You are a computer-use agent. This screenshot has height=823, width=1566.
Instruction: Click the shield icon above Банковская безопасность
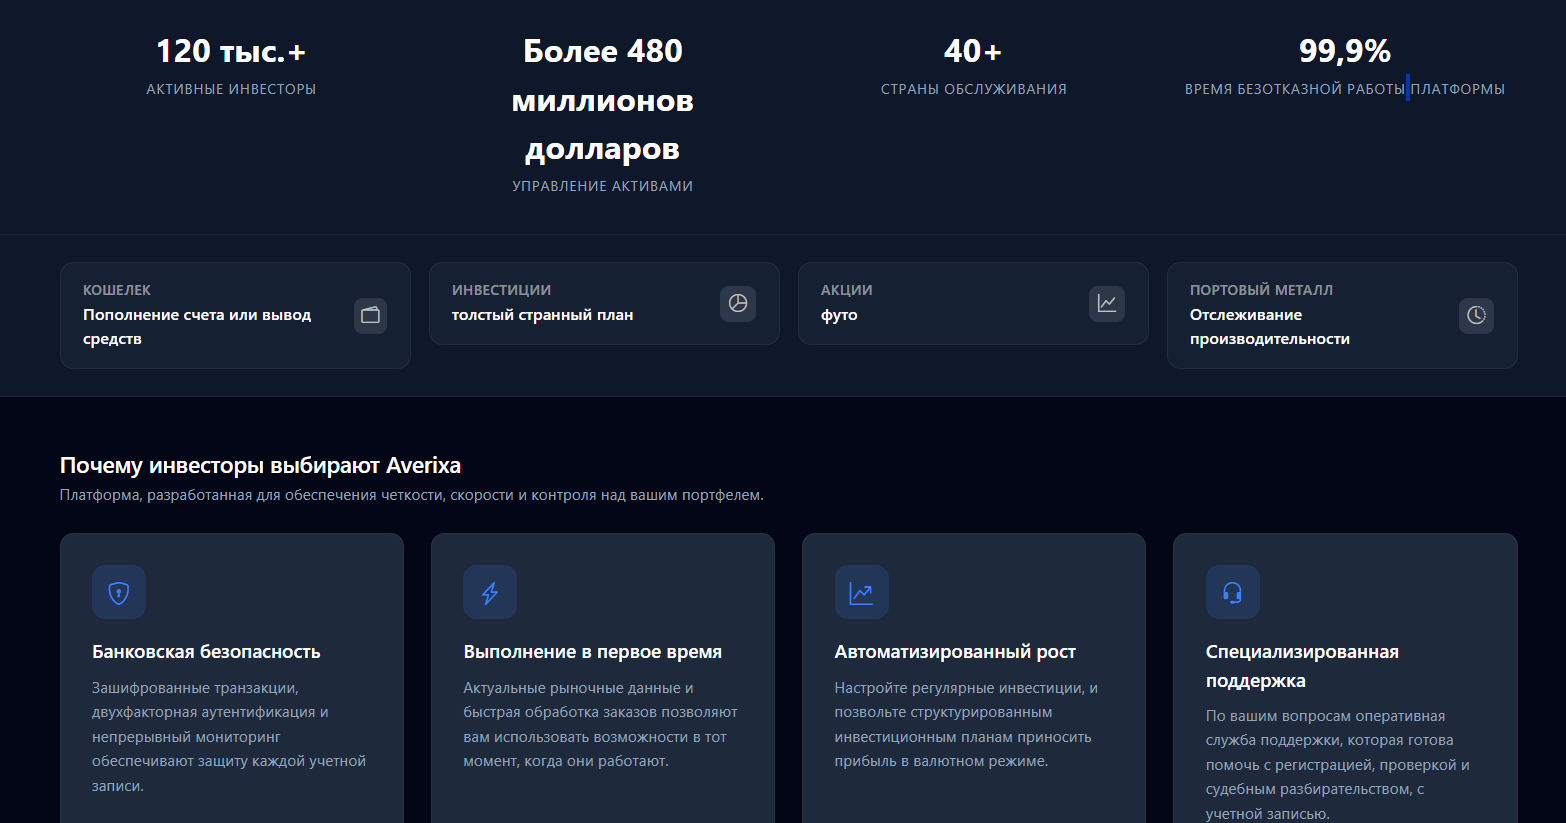point(119,592)
